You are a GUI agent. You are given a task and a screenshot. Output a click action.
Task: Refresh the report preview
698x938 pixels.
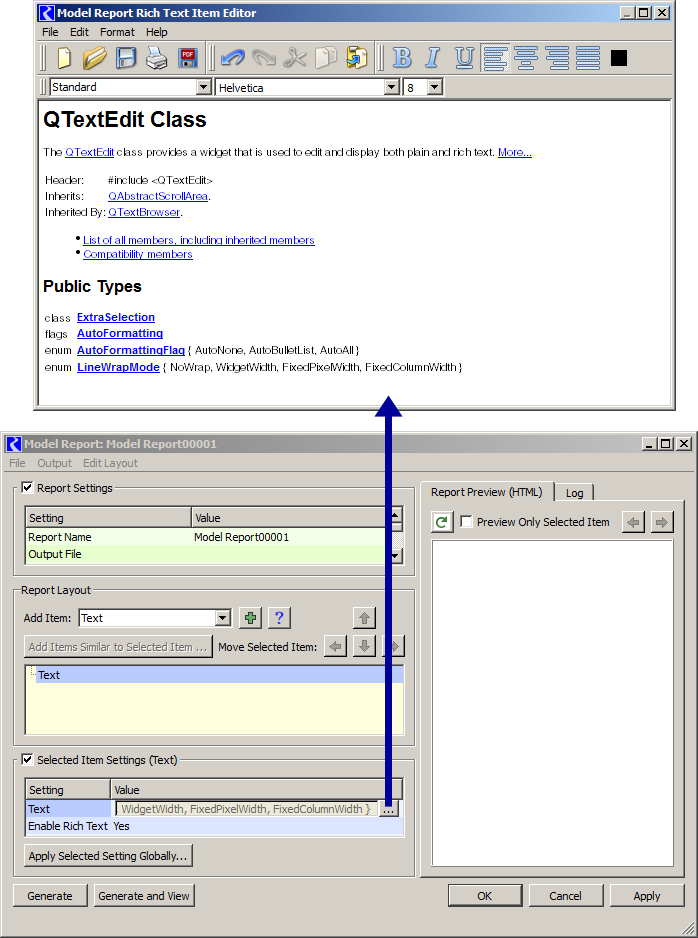(442, 522)
